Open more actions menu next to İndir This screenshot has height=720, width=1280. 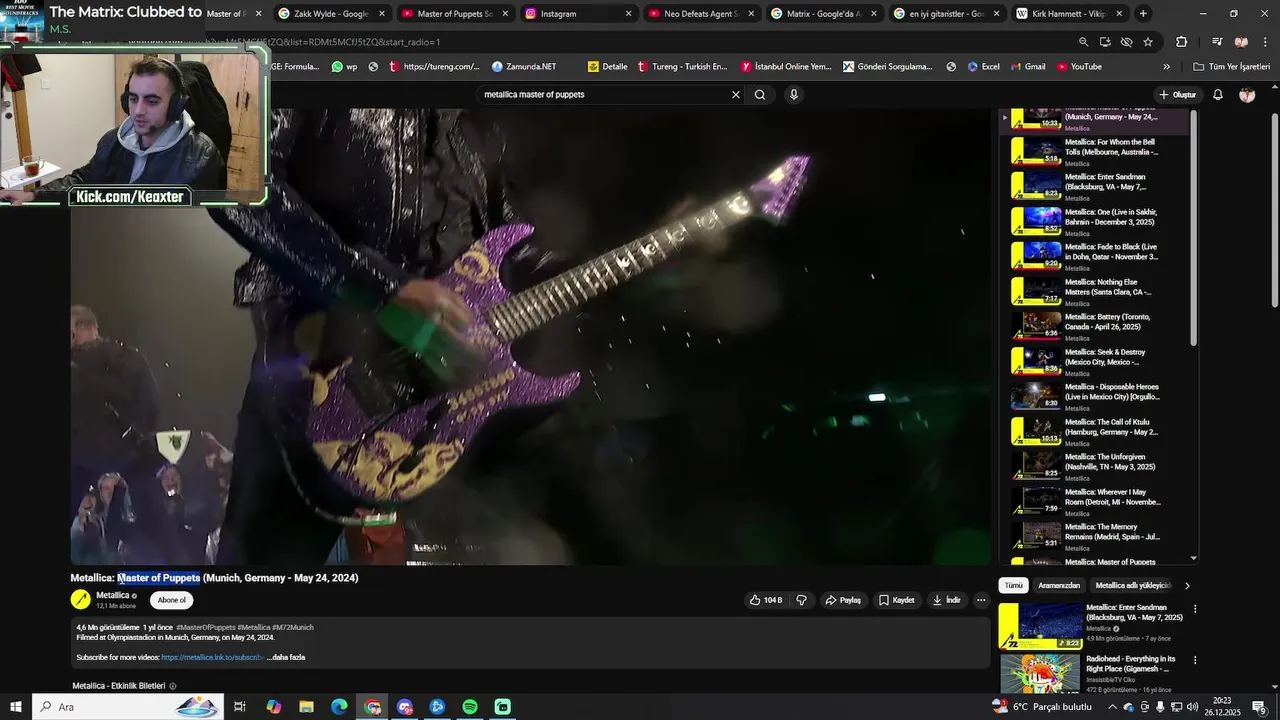click(981, 600)
